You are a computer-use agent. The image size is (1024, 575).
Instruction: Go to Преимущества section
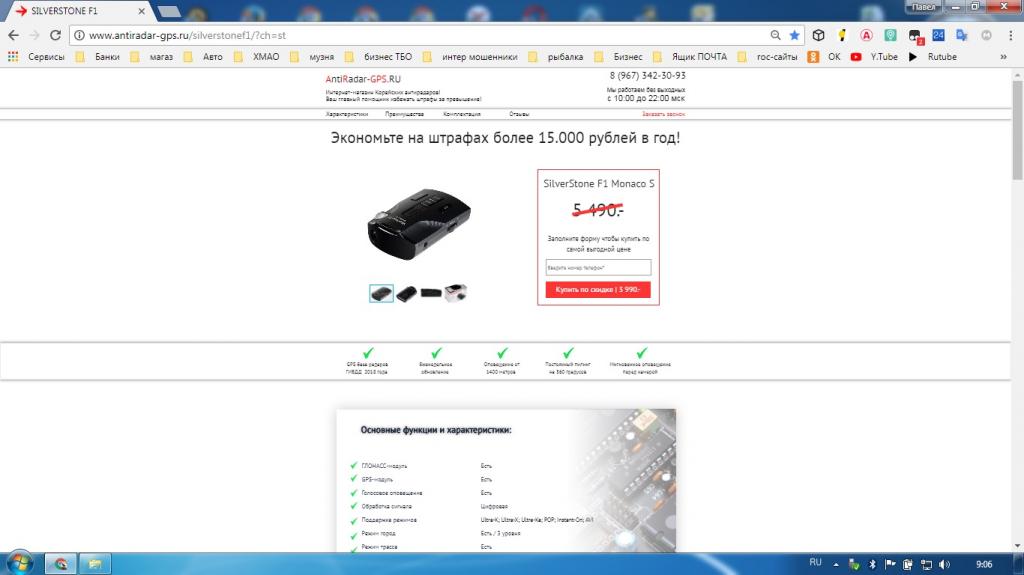[404, 114]
